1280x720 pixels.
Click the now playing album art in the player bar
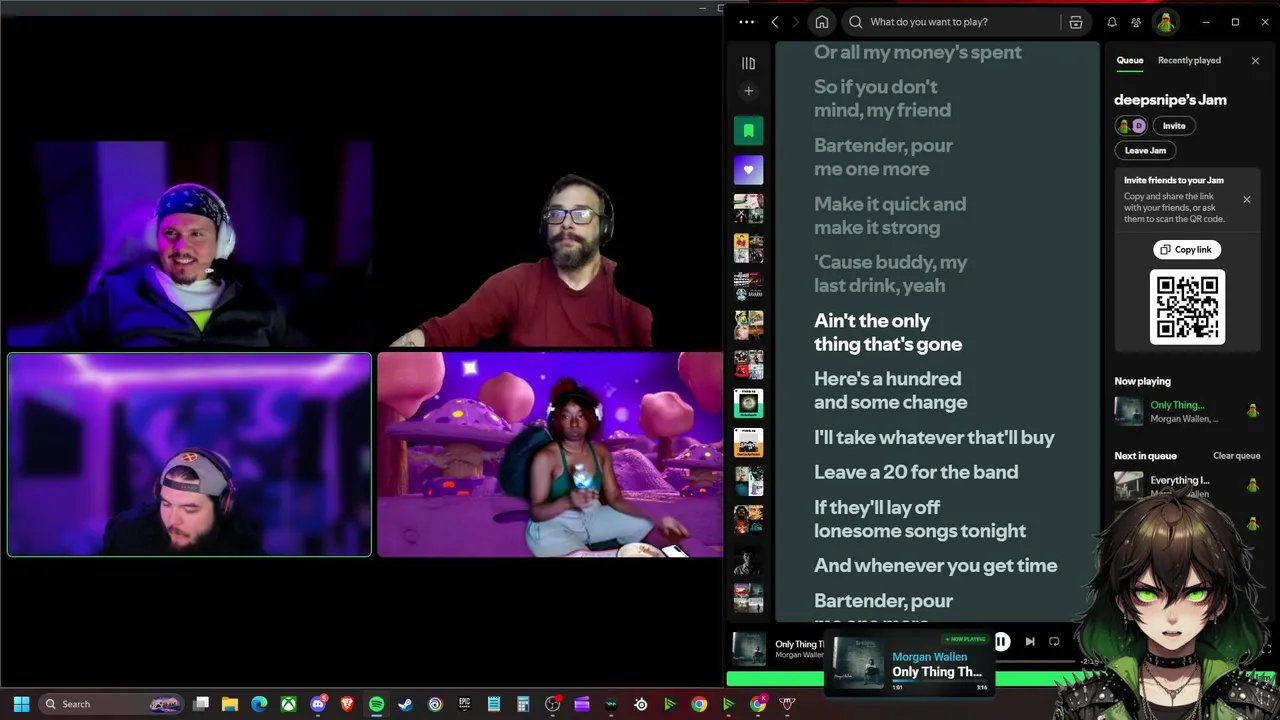[x=749, y=649]
